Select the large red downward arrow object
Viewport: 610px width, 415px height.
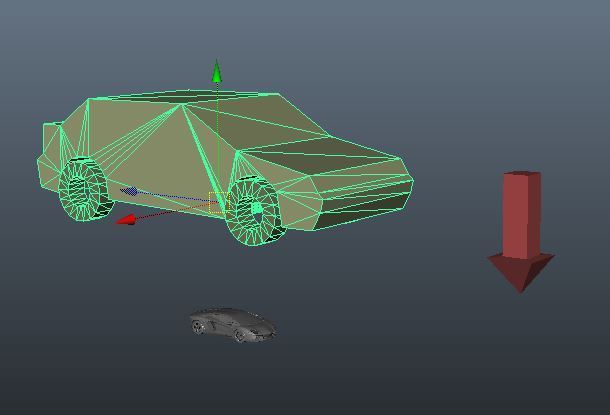tap(521, 231)
